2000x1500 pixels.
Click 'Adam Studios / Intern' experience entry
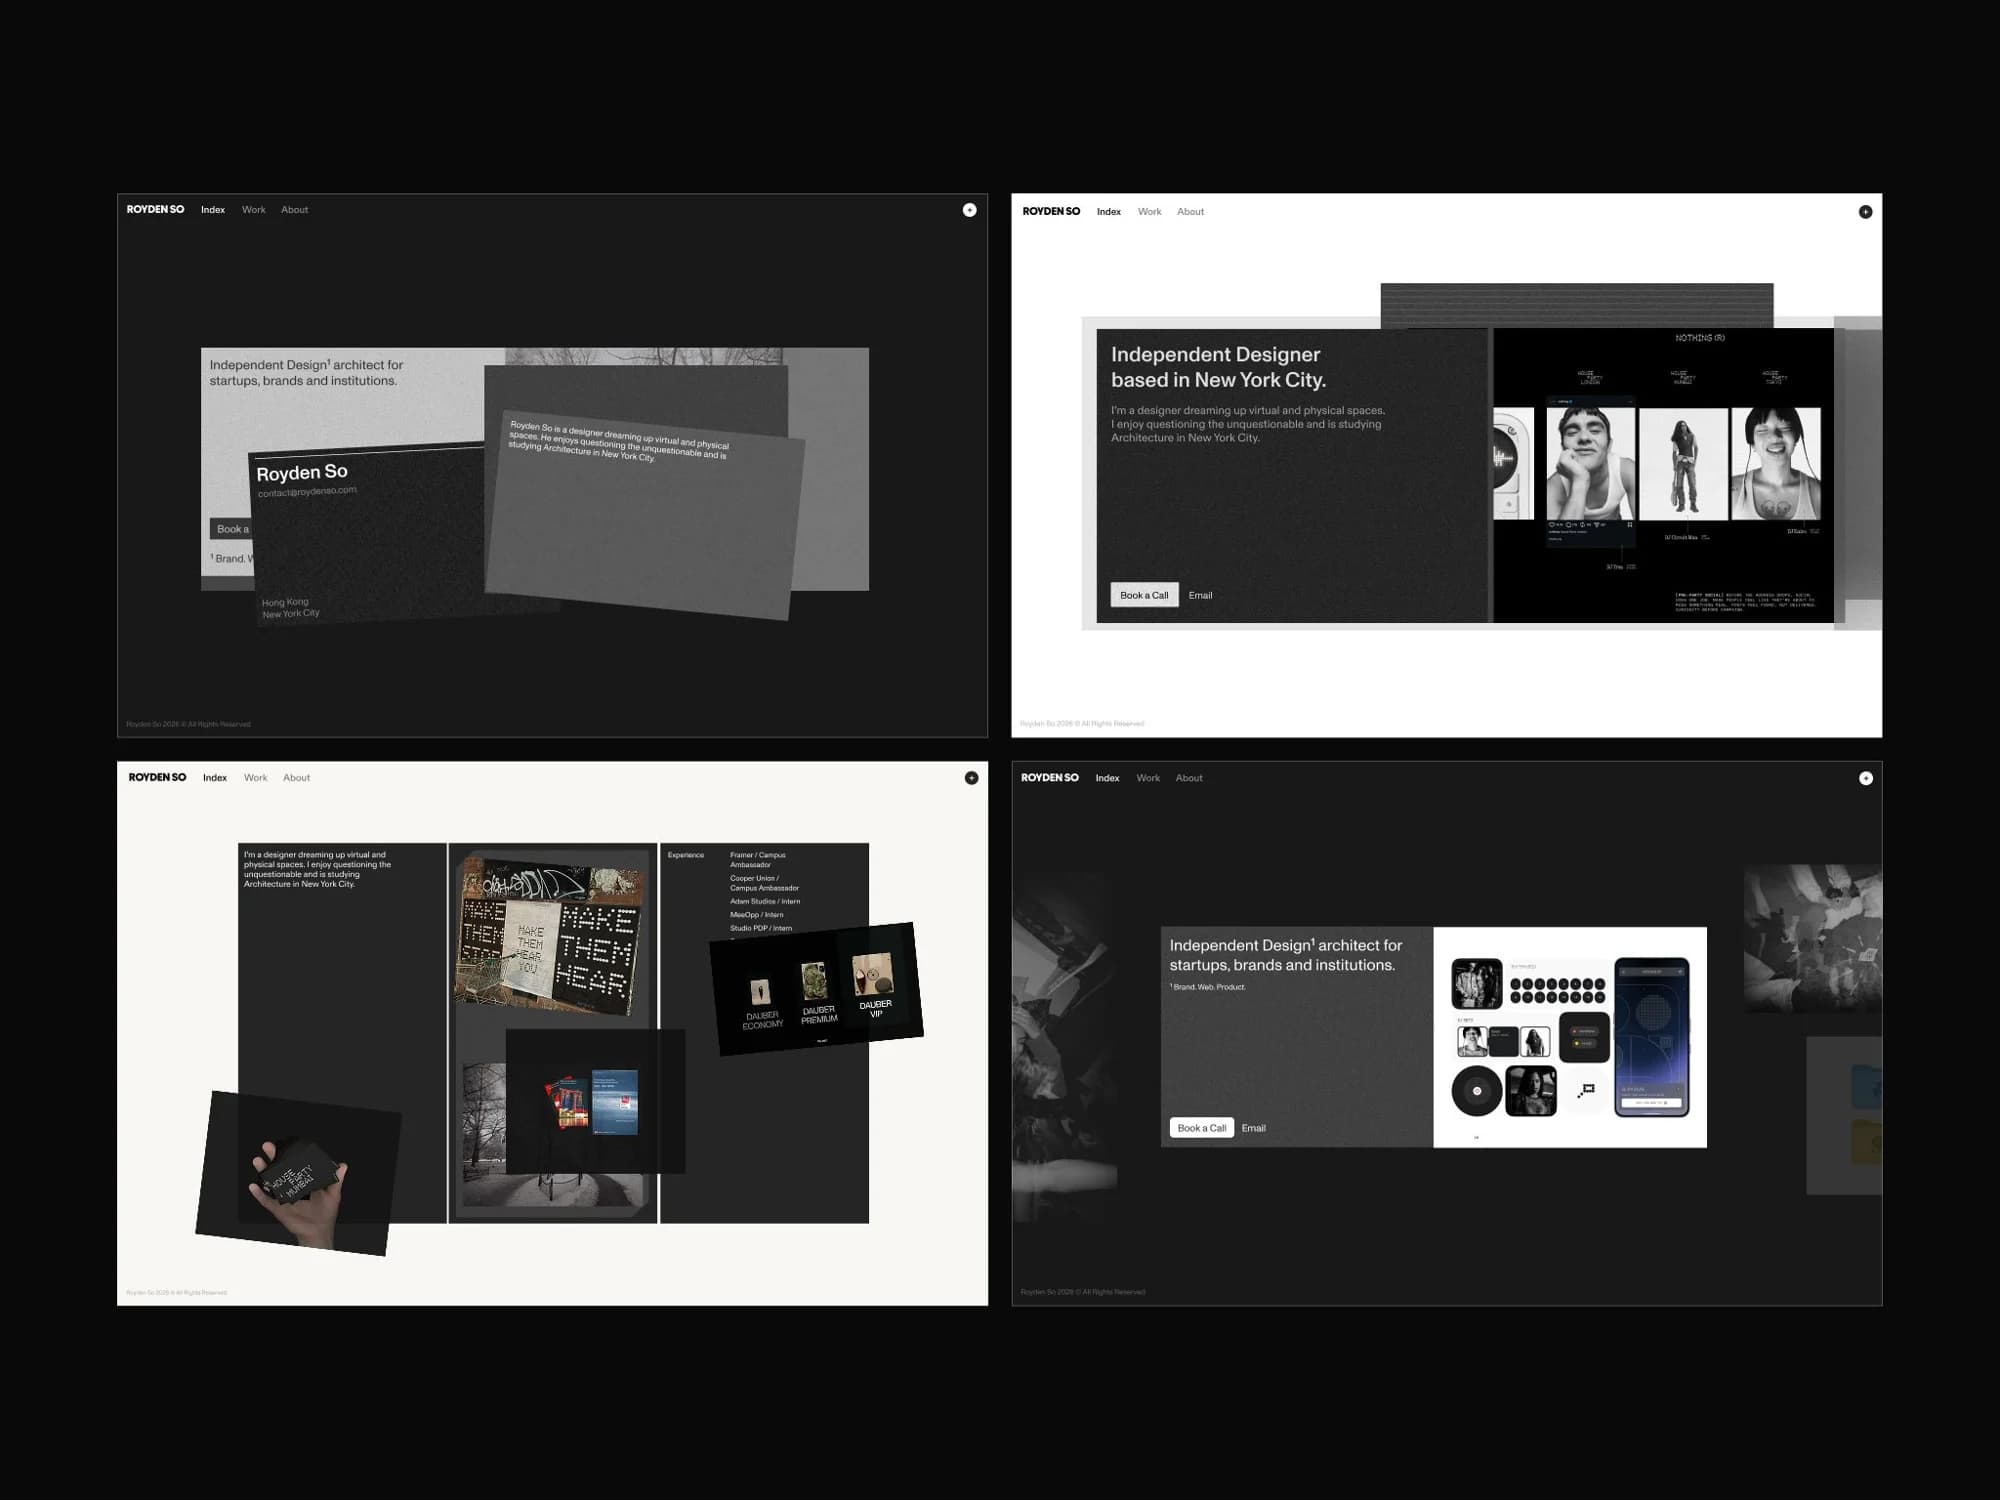764,901
